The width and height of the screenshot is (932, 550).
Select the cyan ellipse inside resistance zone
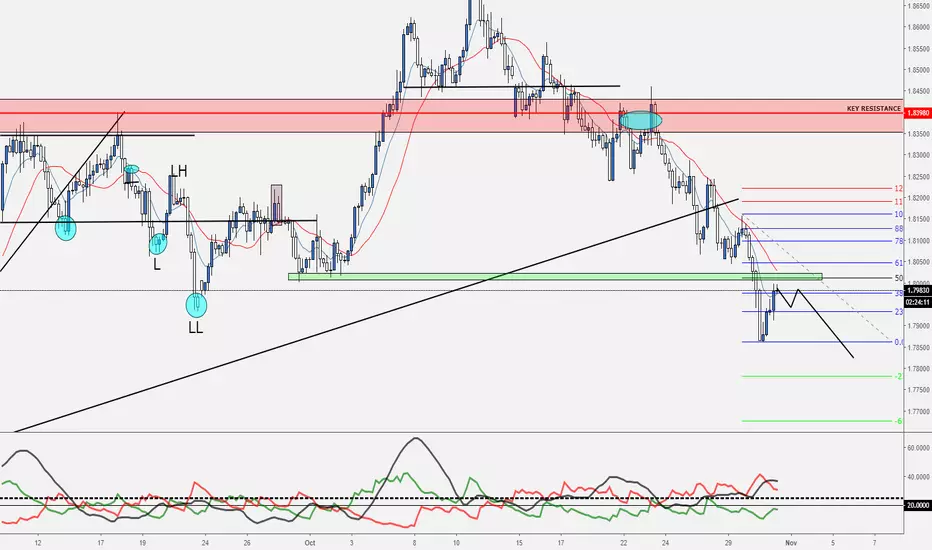tap(640, 120)
